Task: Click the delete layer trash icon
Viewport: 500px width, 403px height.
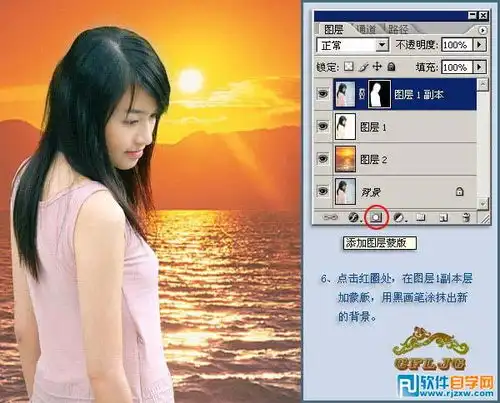Action: coord(466,218)
